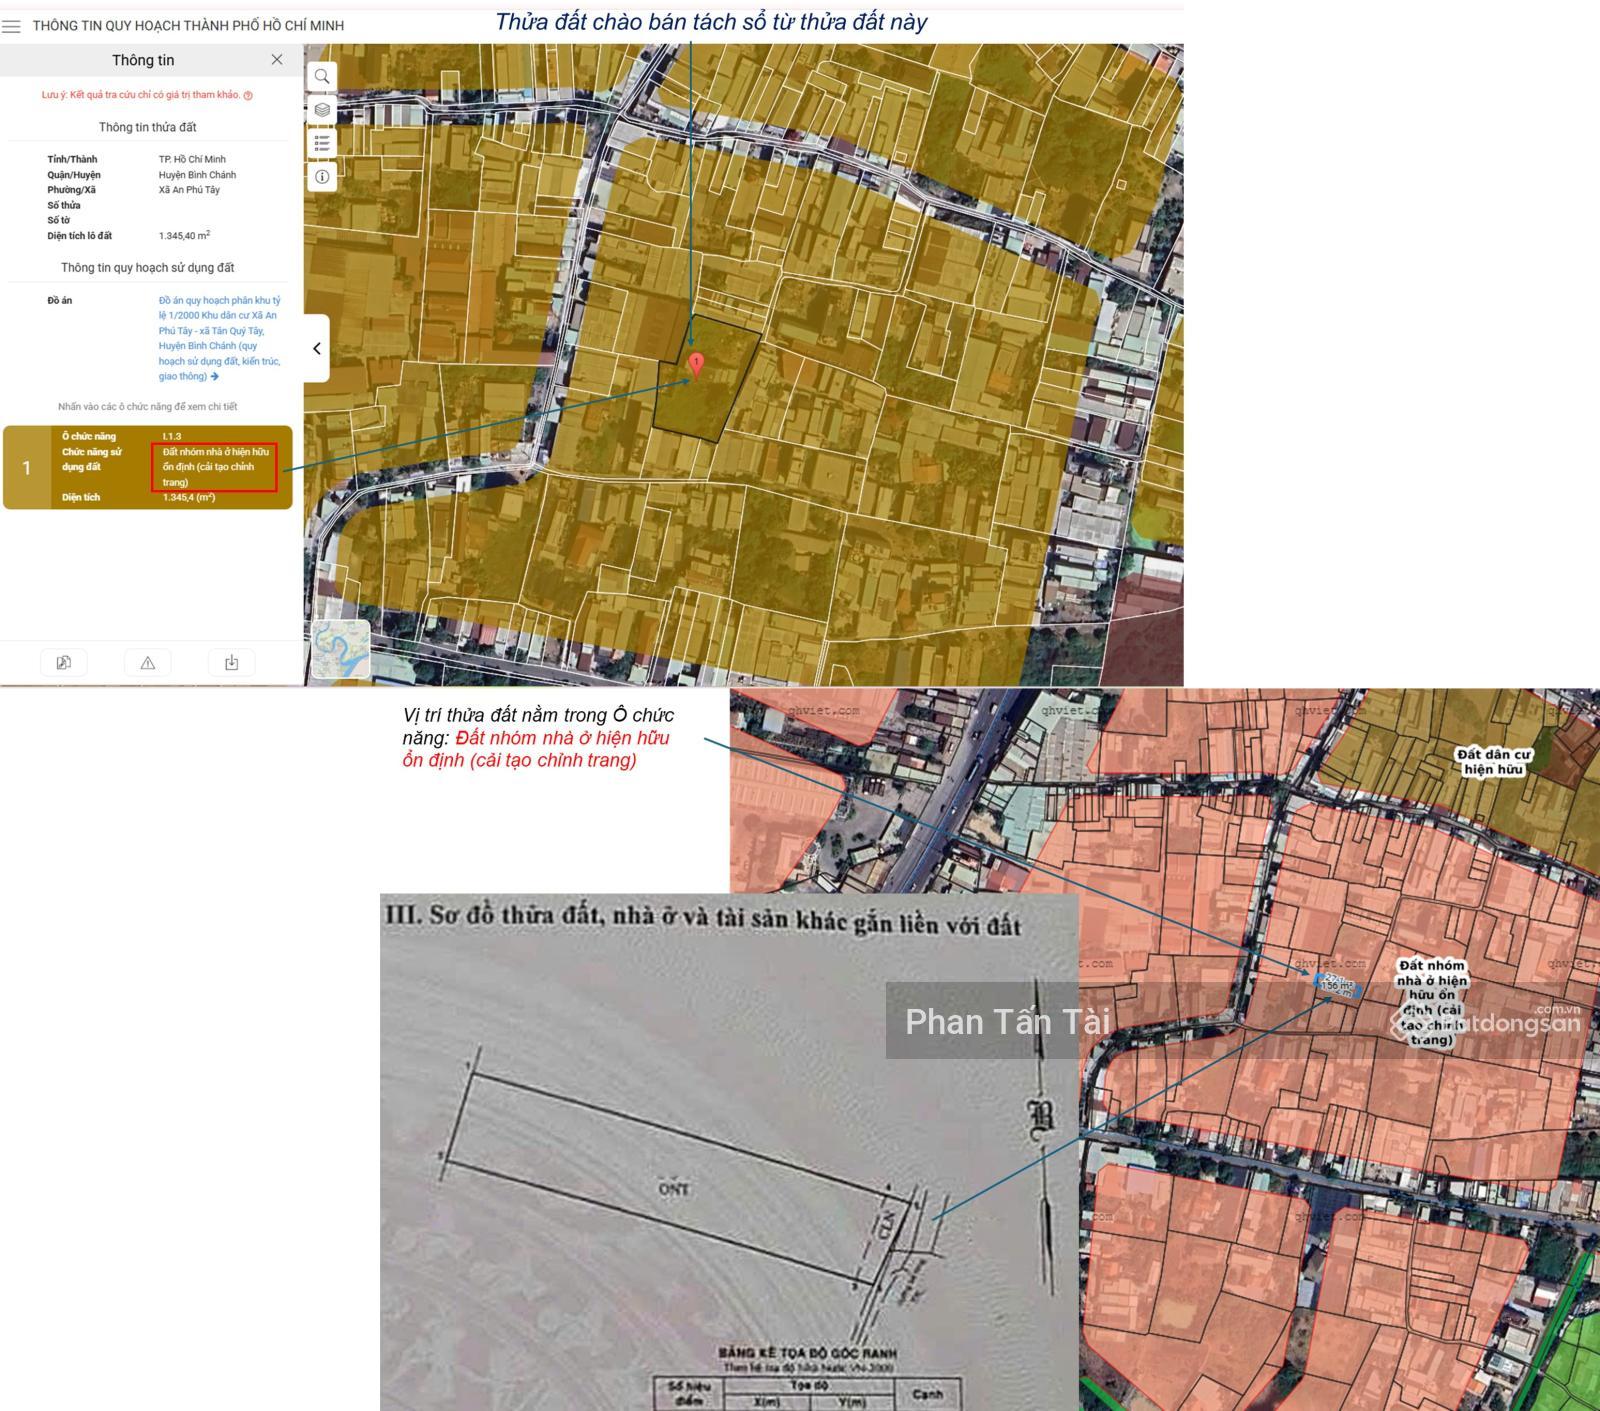Click the basemap switcher thumbnail
This screenshot has height=1411, width=1600.
click(341, 648)
